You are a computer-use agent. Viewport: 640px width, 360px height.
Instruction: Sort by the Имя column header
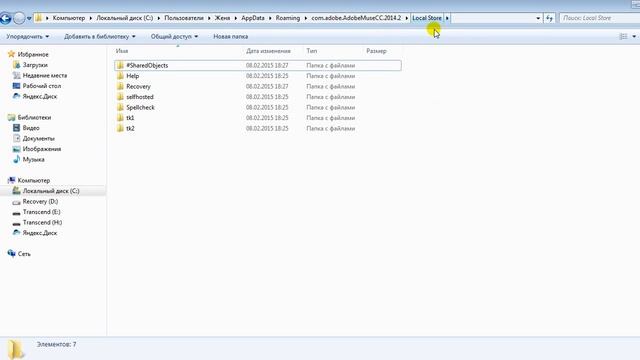tap(122, 51)
